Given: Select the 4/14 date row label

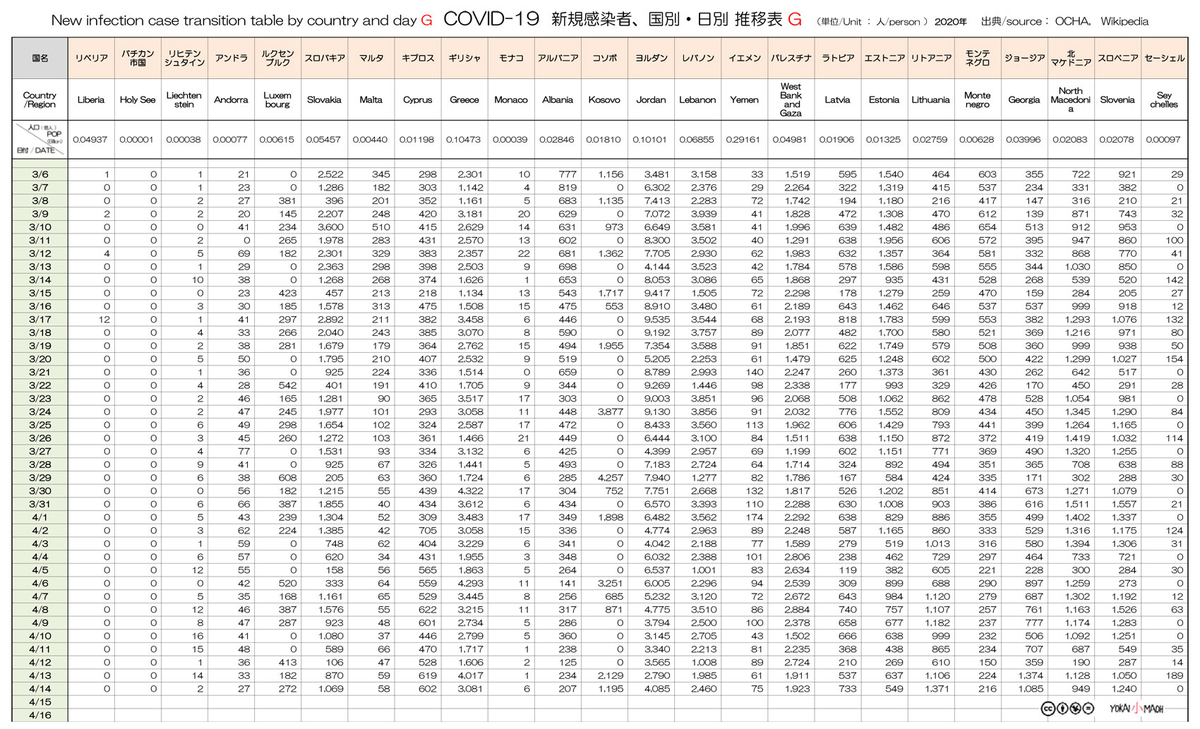Looking at the screenshot, I should tap(40, 688).
